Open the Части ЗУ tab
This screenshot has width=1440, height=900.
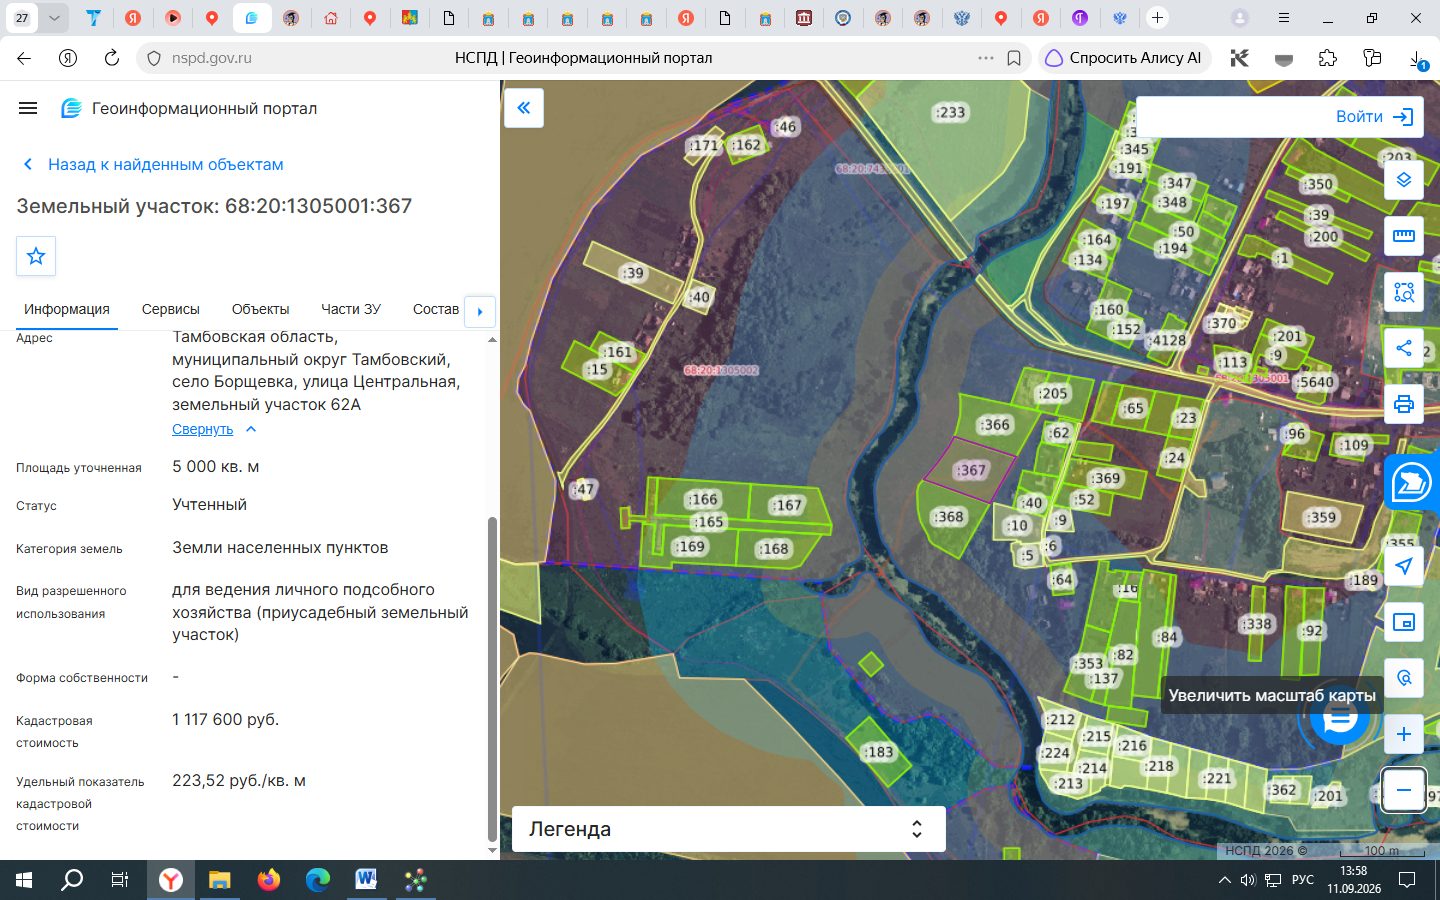(x=351, y=309)
